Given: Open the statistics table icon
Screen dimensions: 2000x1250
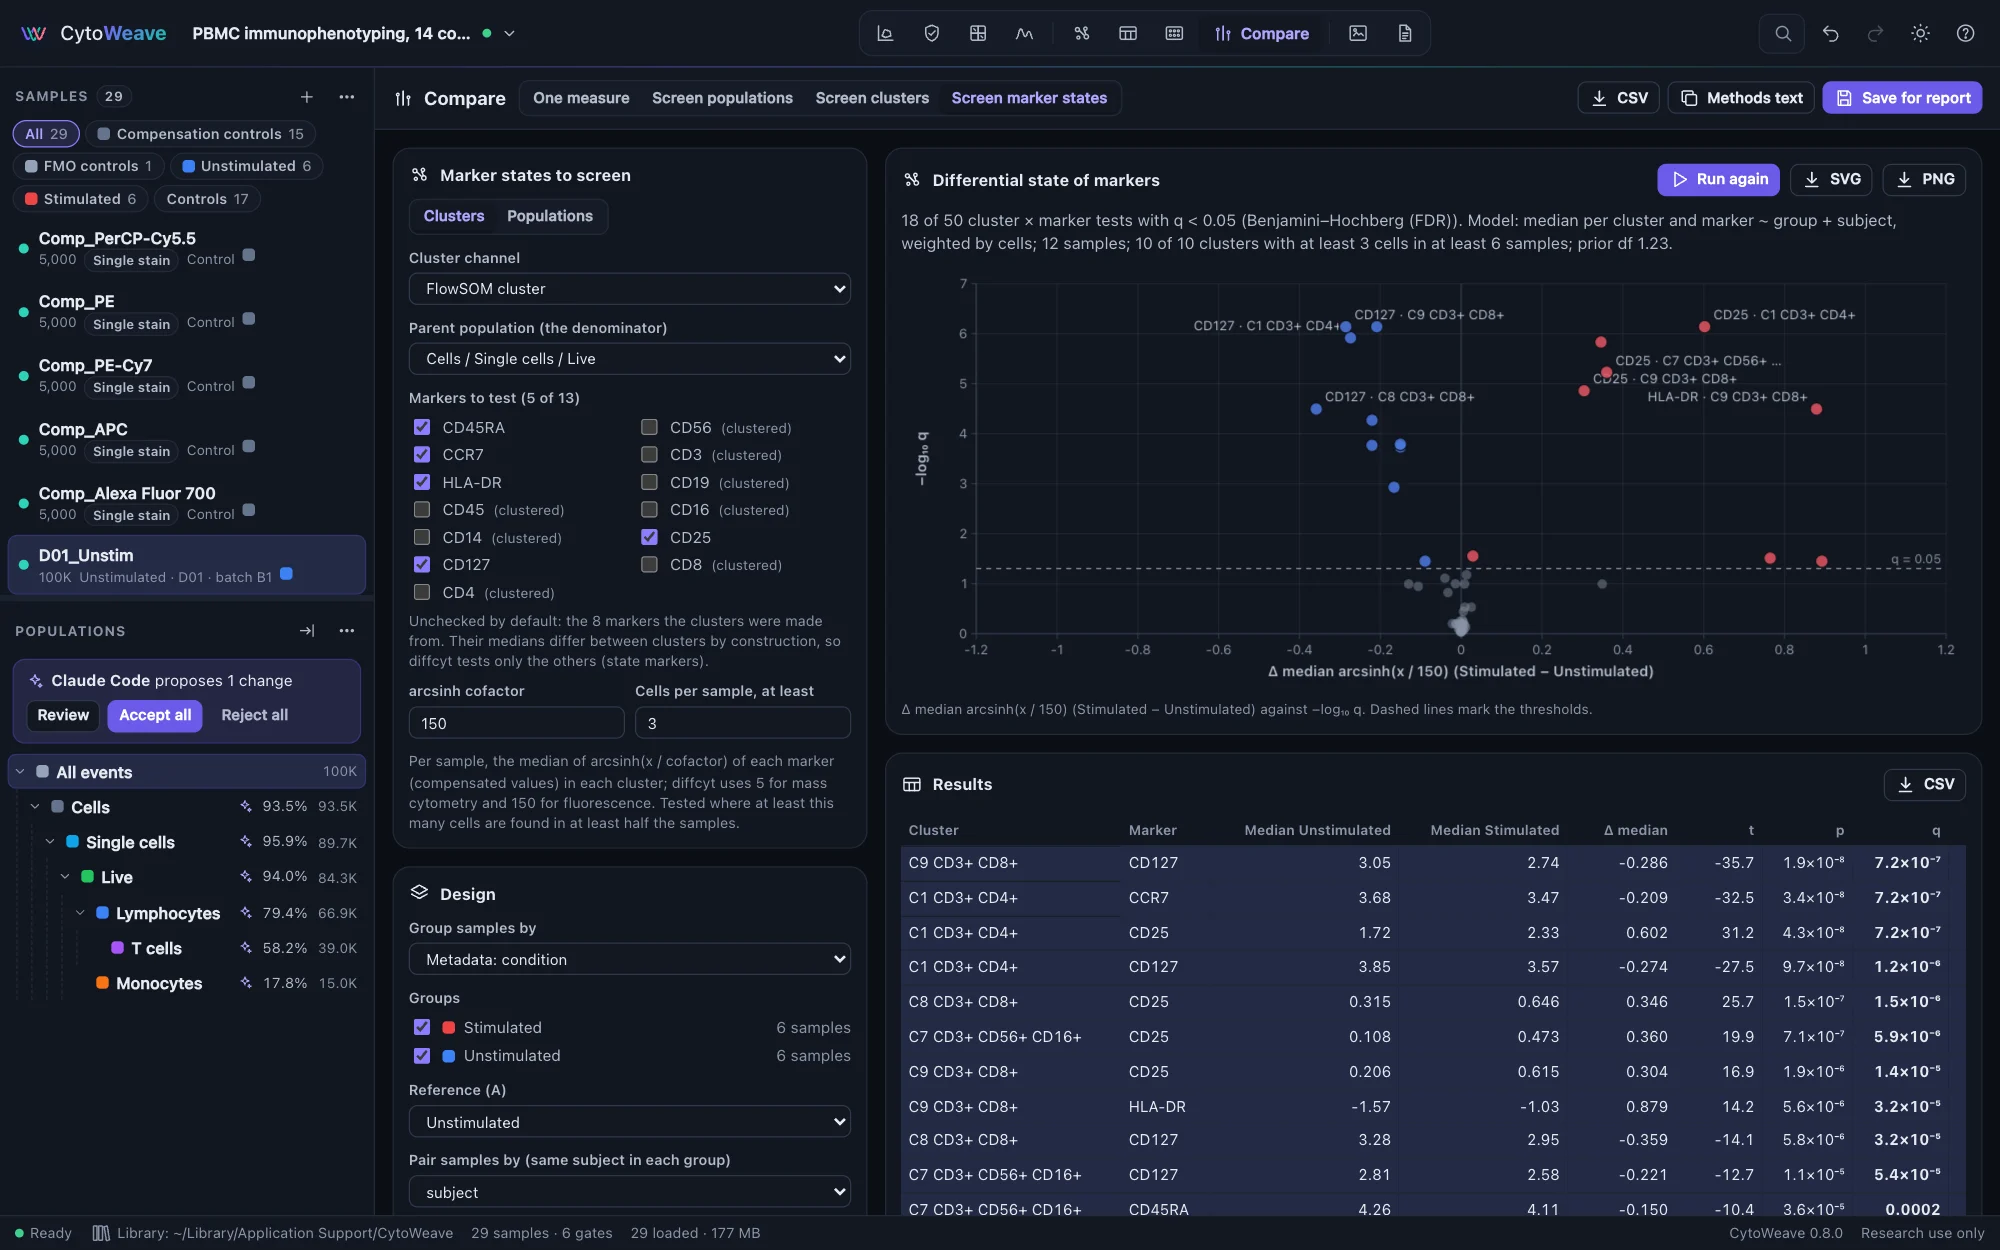Looking at the screenshot, I should [x=1128, y=33].
